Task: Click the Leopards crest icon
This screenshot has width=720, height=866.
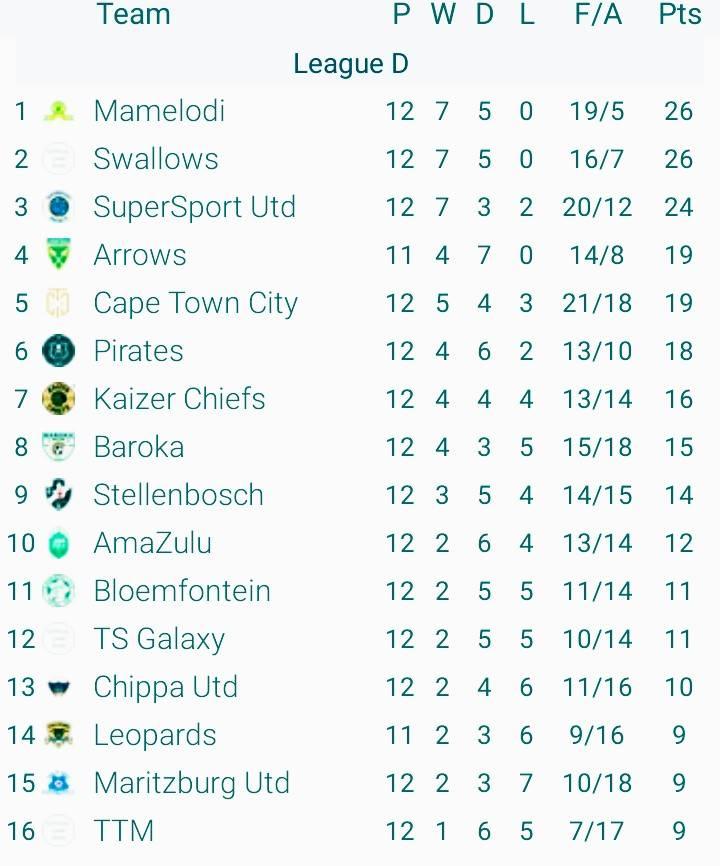Action: tap(59, 735)
